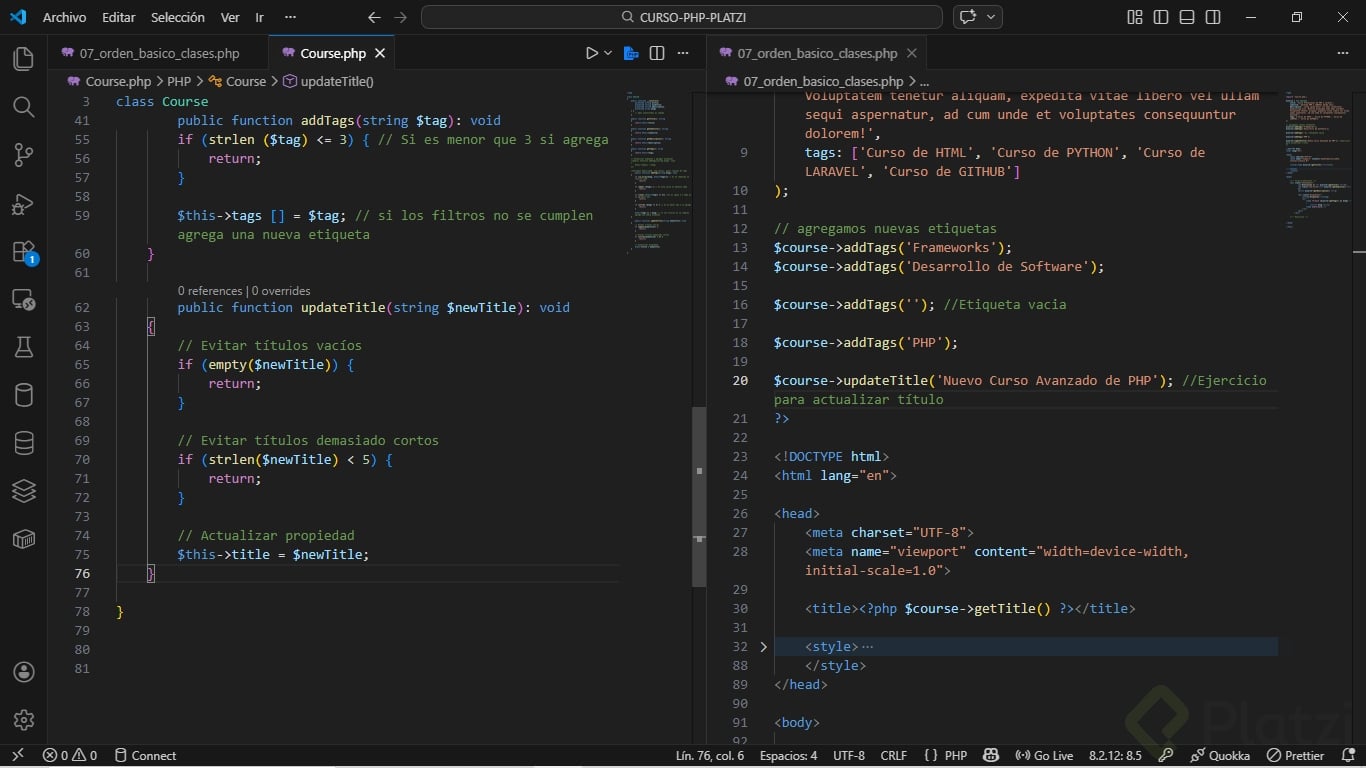The image size is (1366, 768).
Task: Open the Selección menu
Action: [177, 17]
